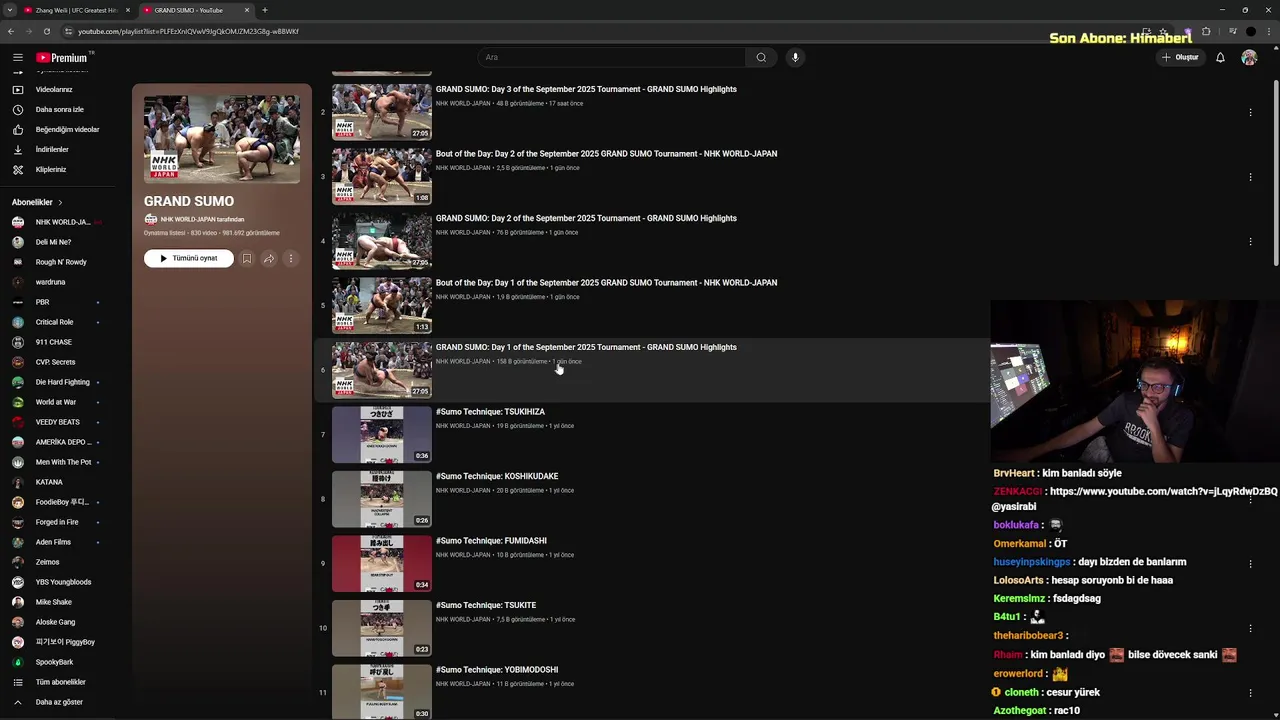Open #Sumo Technique: TSUKITE video title

coord(486,605)
